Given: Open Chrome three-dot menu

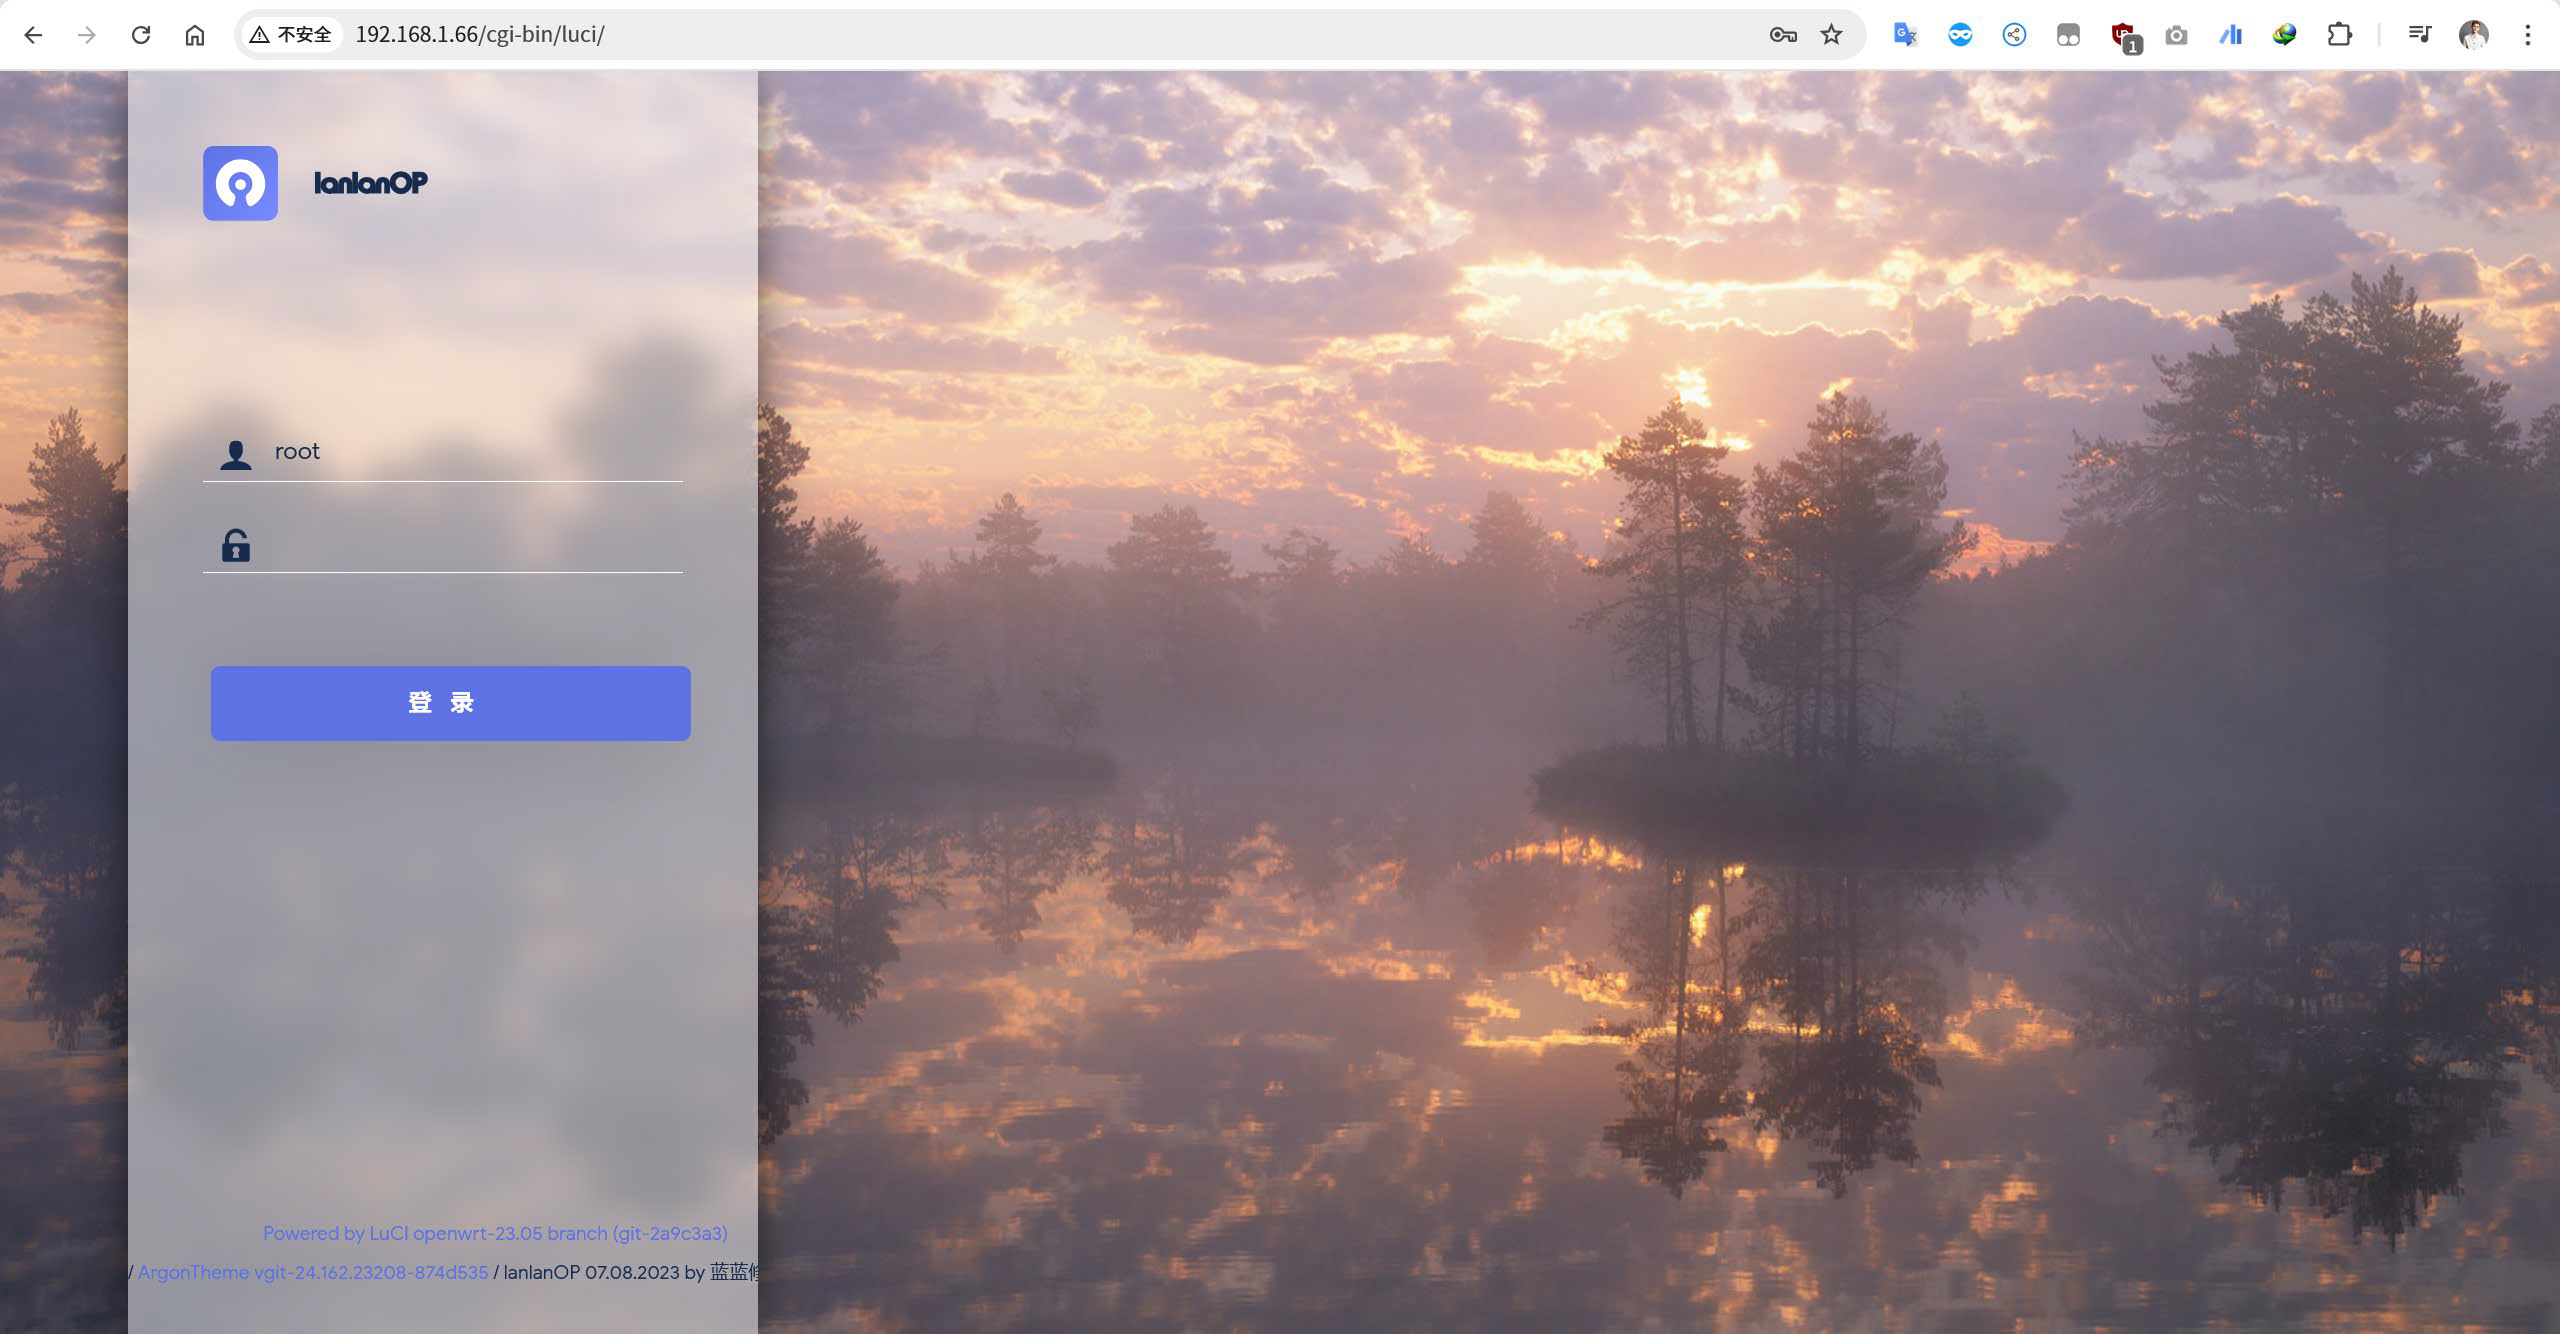Looking at the screenshot, I should click(x=2527, y=35).
